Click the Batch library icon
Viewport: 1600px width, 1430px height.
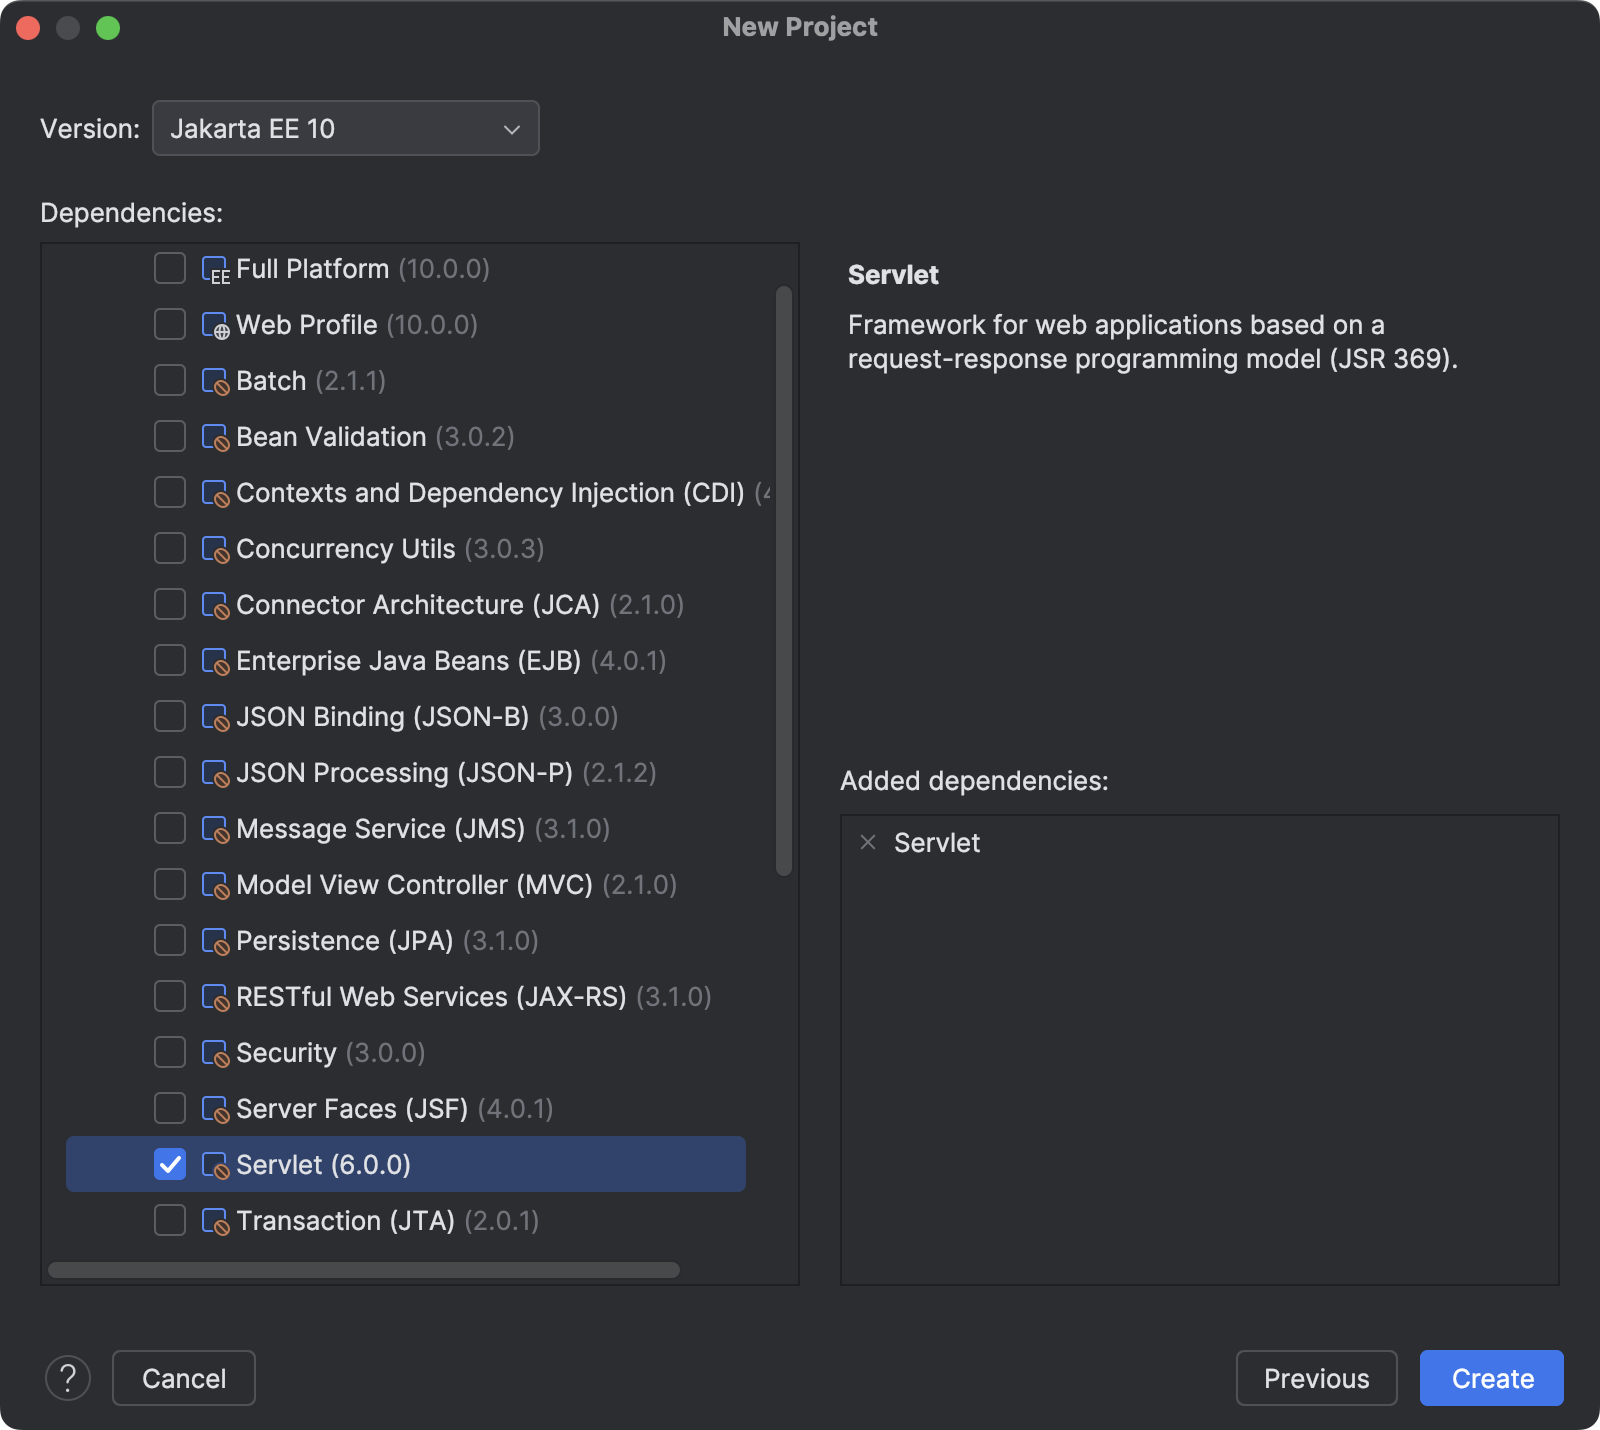(x=216, y=380)
